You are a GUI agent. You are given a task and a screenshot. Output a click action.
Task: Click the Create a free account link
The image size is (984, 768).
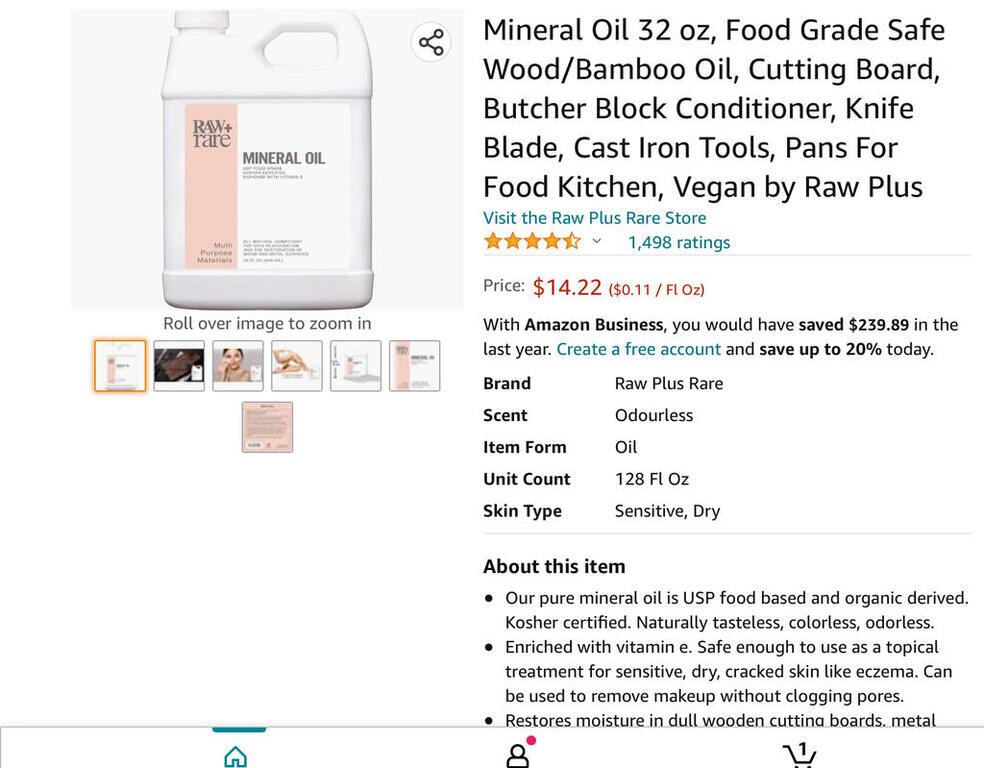pyautogui.click(x=638, y=349)
